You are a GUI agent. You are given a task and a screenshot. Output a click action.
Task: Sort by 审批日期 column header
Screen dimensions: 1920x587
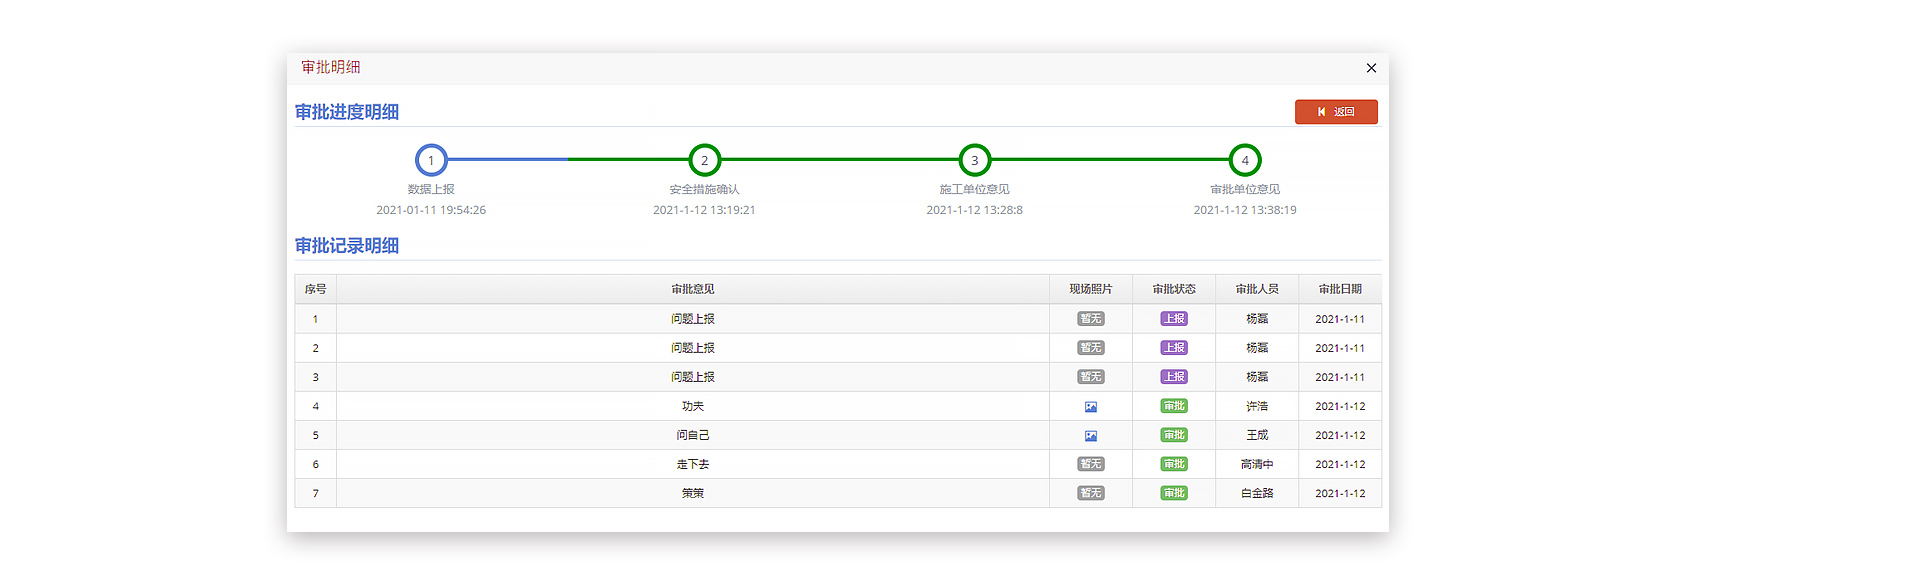(x=1339, y=289)
